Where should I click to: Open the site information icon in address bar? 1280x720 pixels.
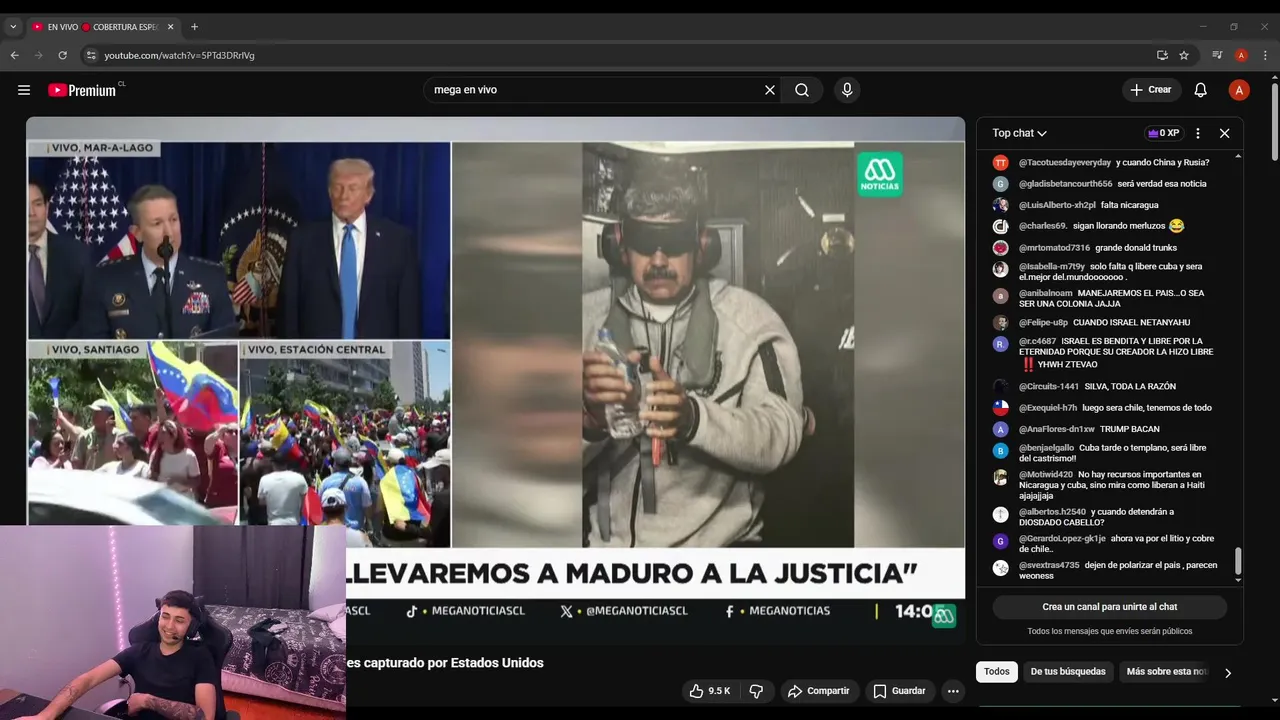click(91, 55)
